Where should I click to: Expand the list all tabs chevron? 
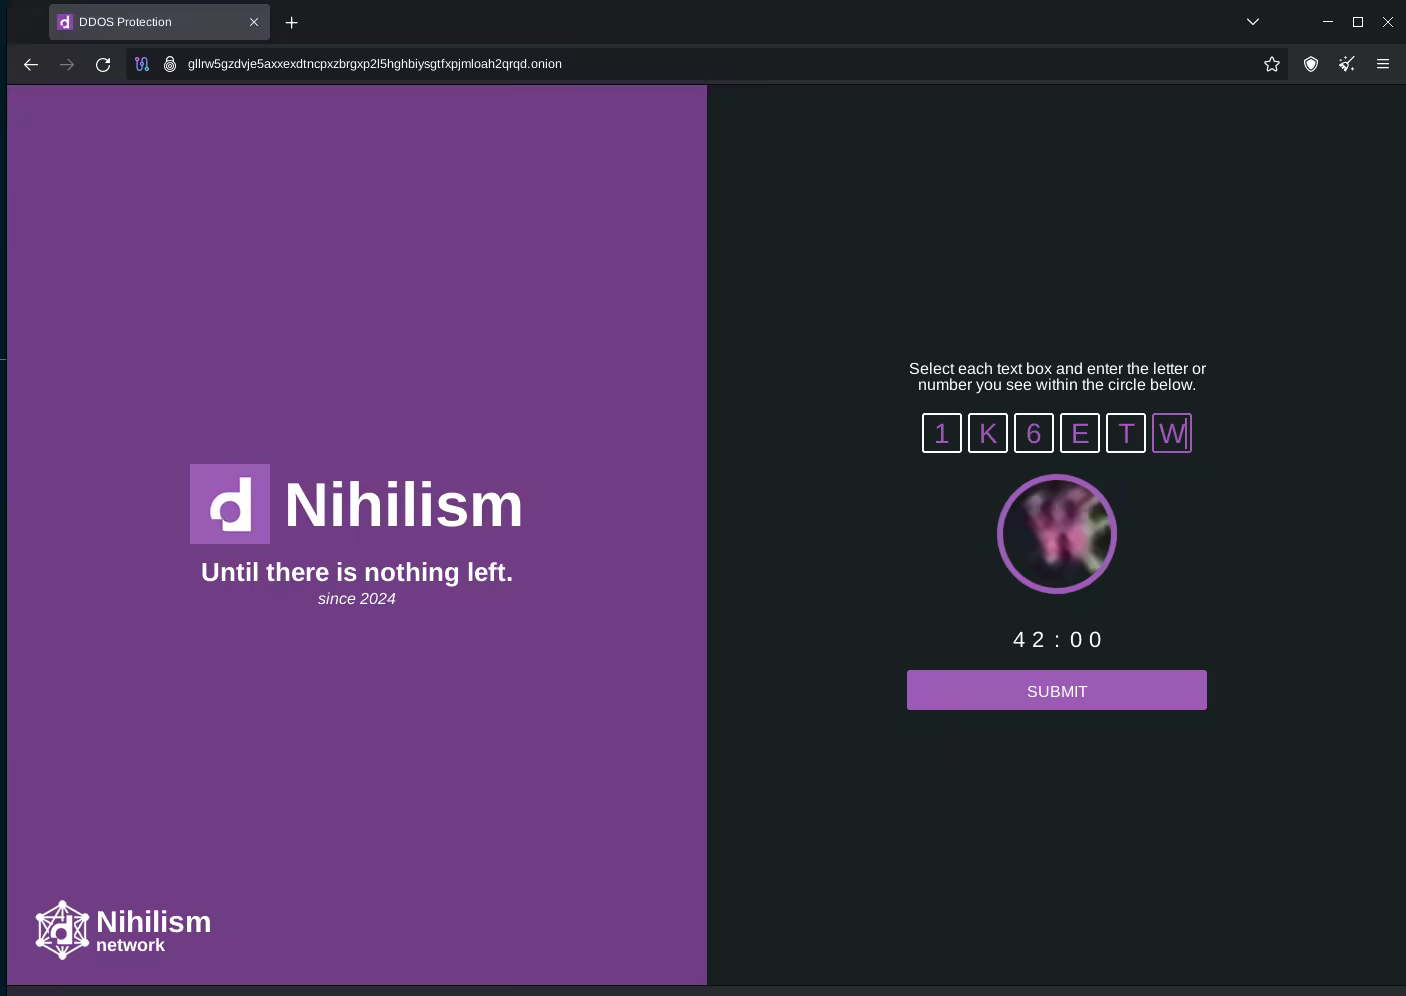point(1252,22)
